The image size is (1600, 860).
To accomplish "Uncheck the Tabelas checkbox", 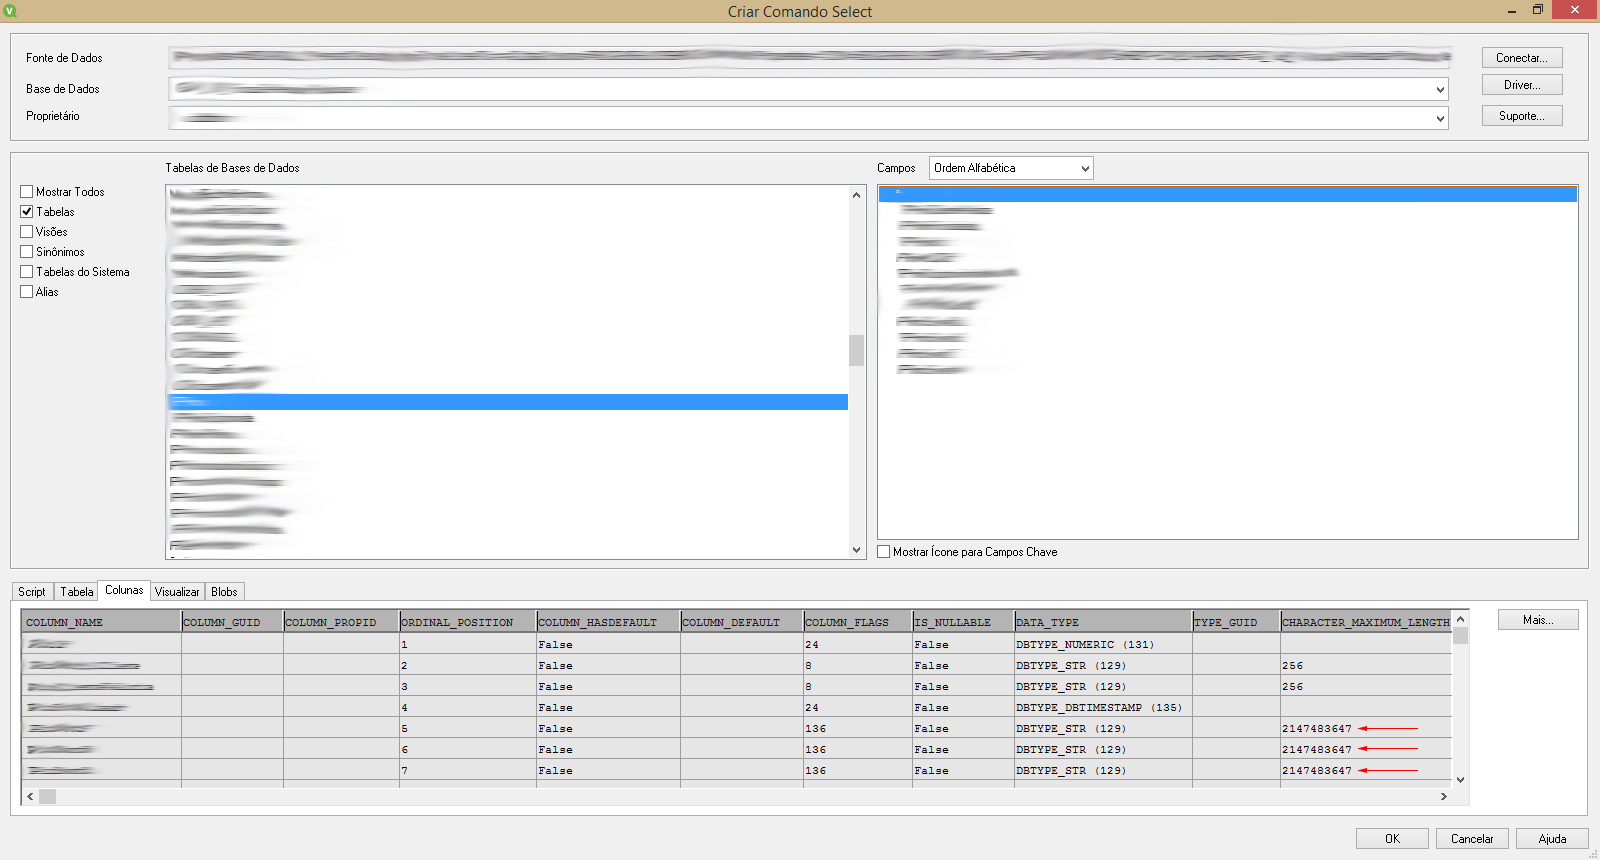I will coord(27,212).
